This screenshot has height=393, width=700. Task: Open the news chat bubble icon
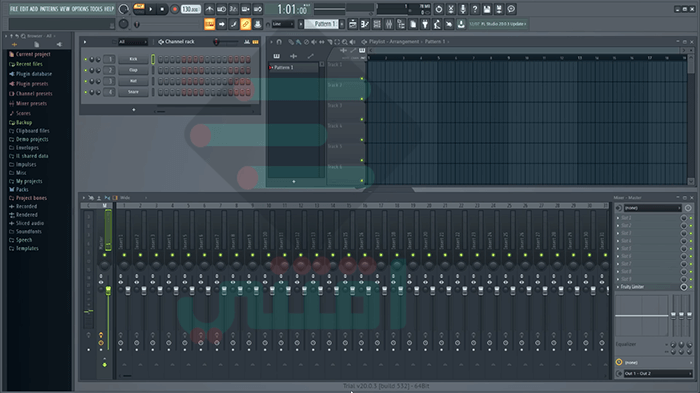coord(511,9)
